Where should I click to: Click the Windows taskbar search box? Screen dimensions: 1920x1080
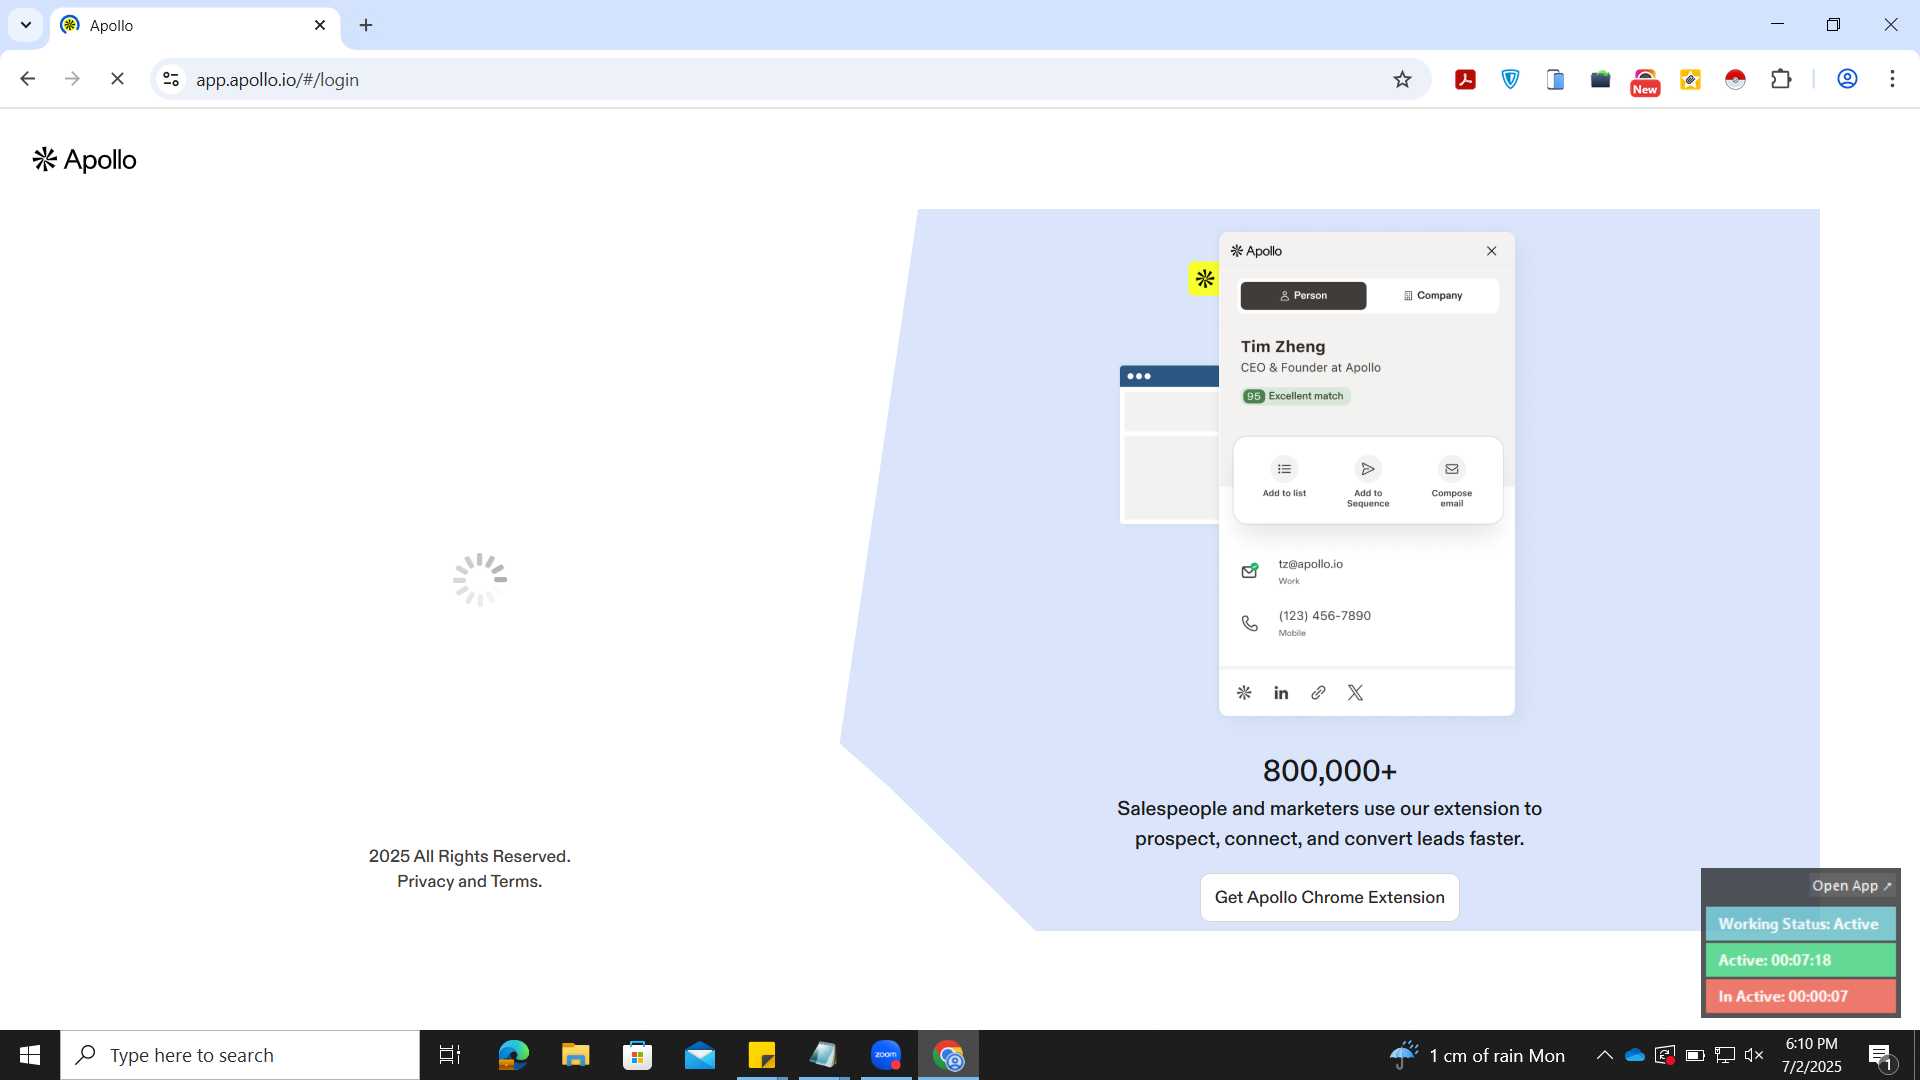pos(240,1055)
